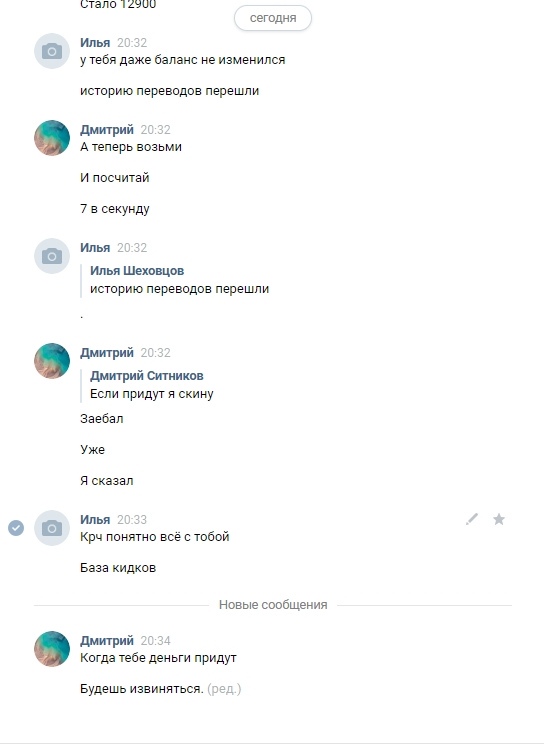Open Илья's camera avatar beside the quoted reply message

[52, 256]
